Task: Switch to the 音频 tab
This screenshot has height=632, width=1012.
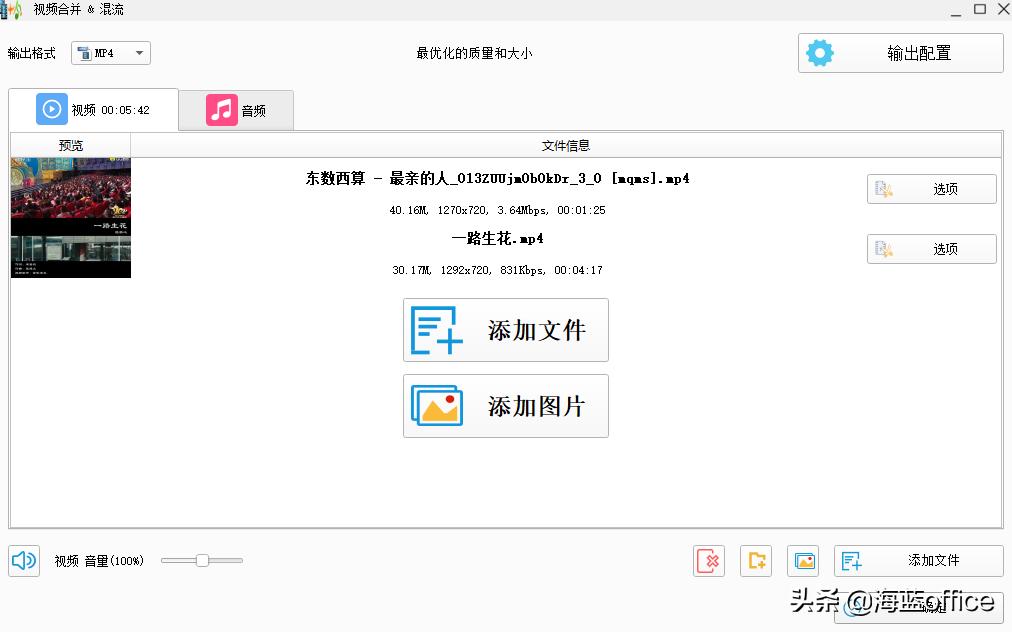Action: coord(237,110)
